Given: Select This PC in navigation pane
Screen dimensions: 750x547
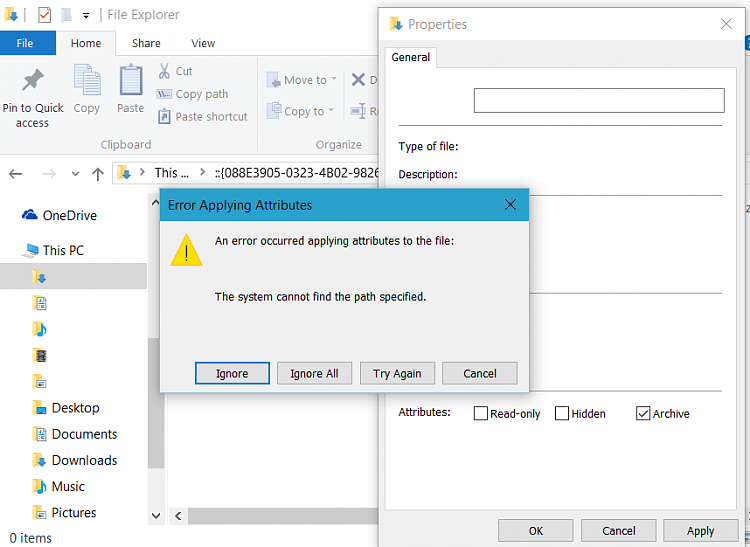Looking at the screenshot, I should point(54,251).
